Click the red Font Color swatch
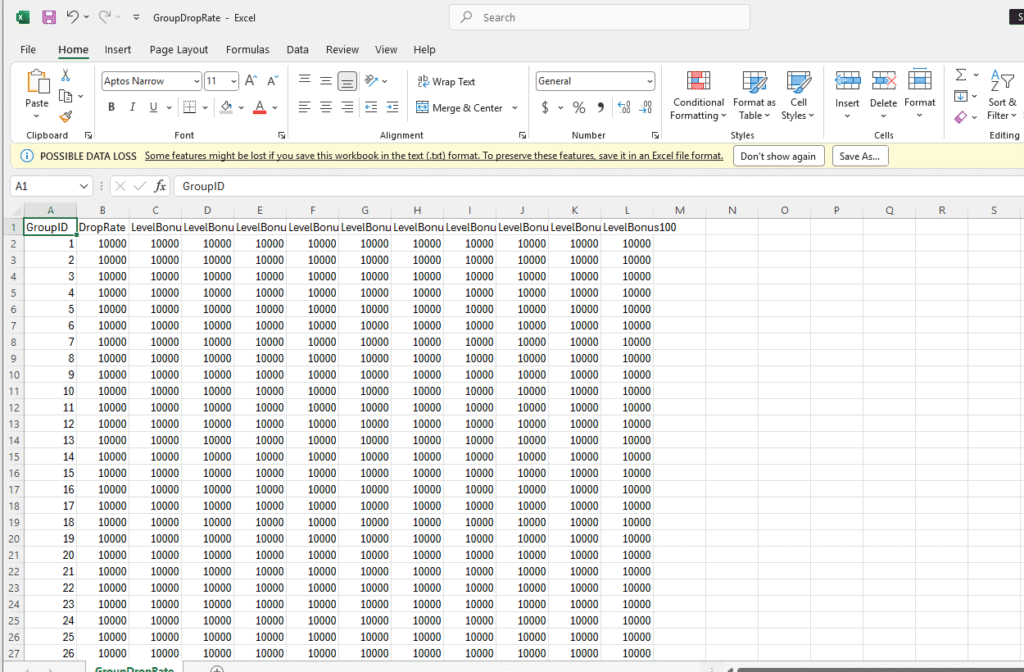Screen dimensions: 1024x672 tap(259, 108)
